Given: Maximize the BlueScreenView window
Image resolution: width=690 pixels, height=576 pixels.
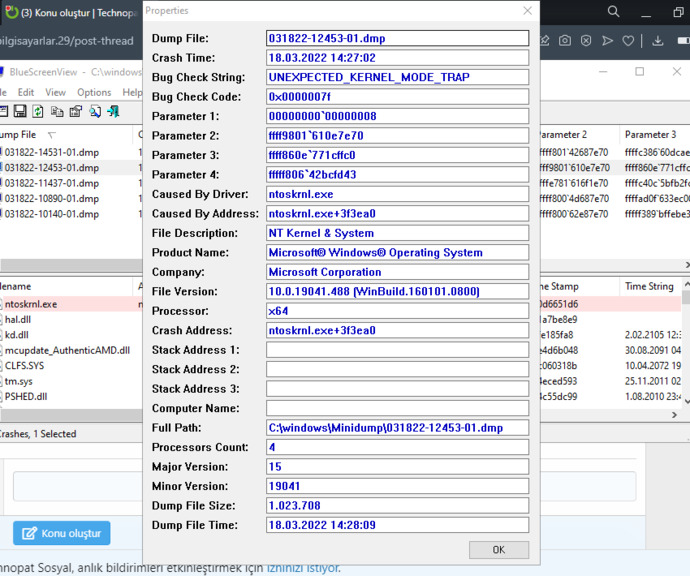Looking at the screenshot, I should pyautogui.click(x=640, y=71).
